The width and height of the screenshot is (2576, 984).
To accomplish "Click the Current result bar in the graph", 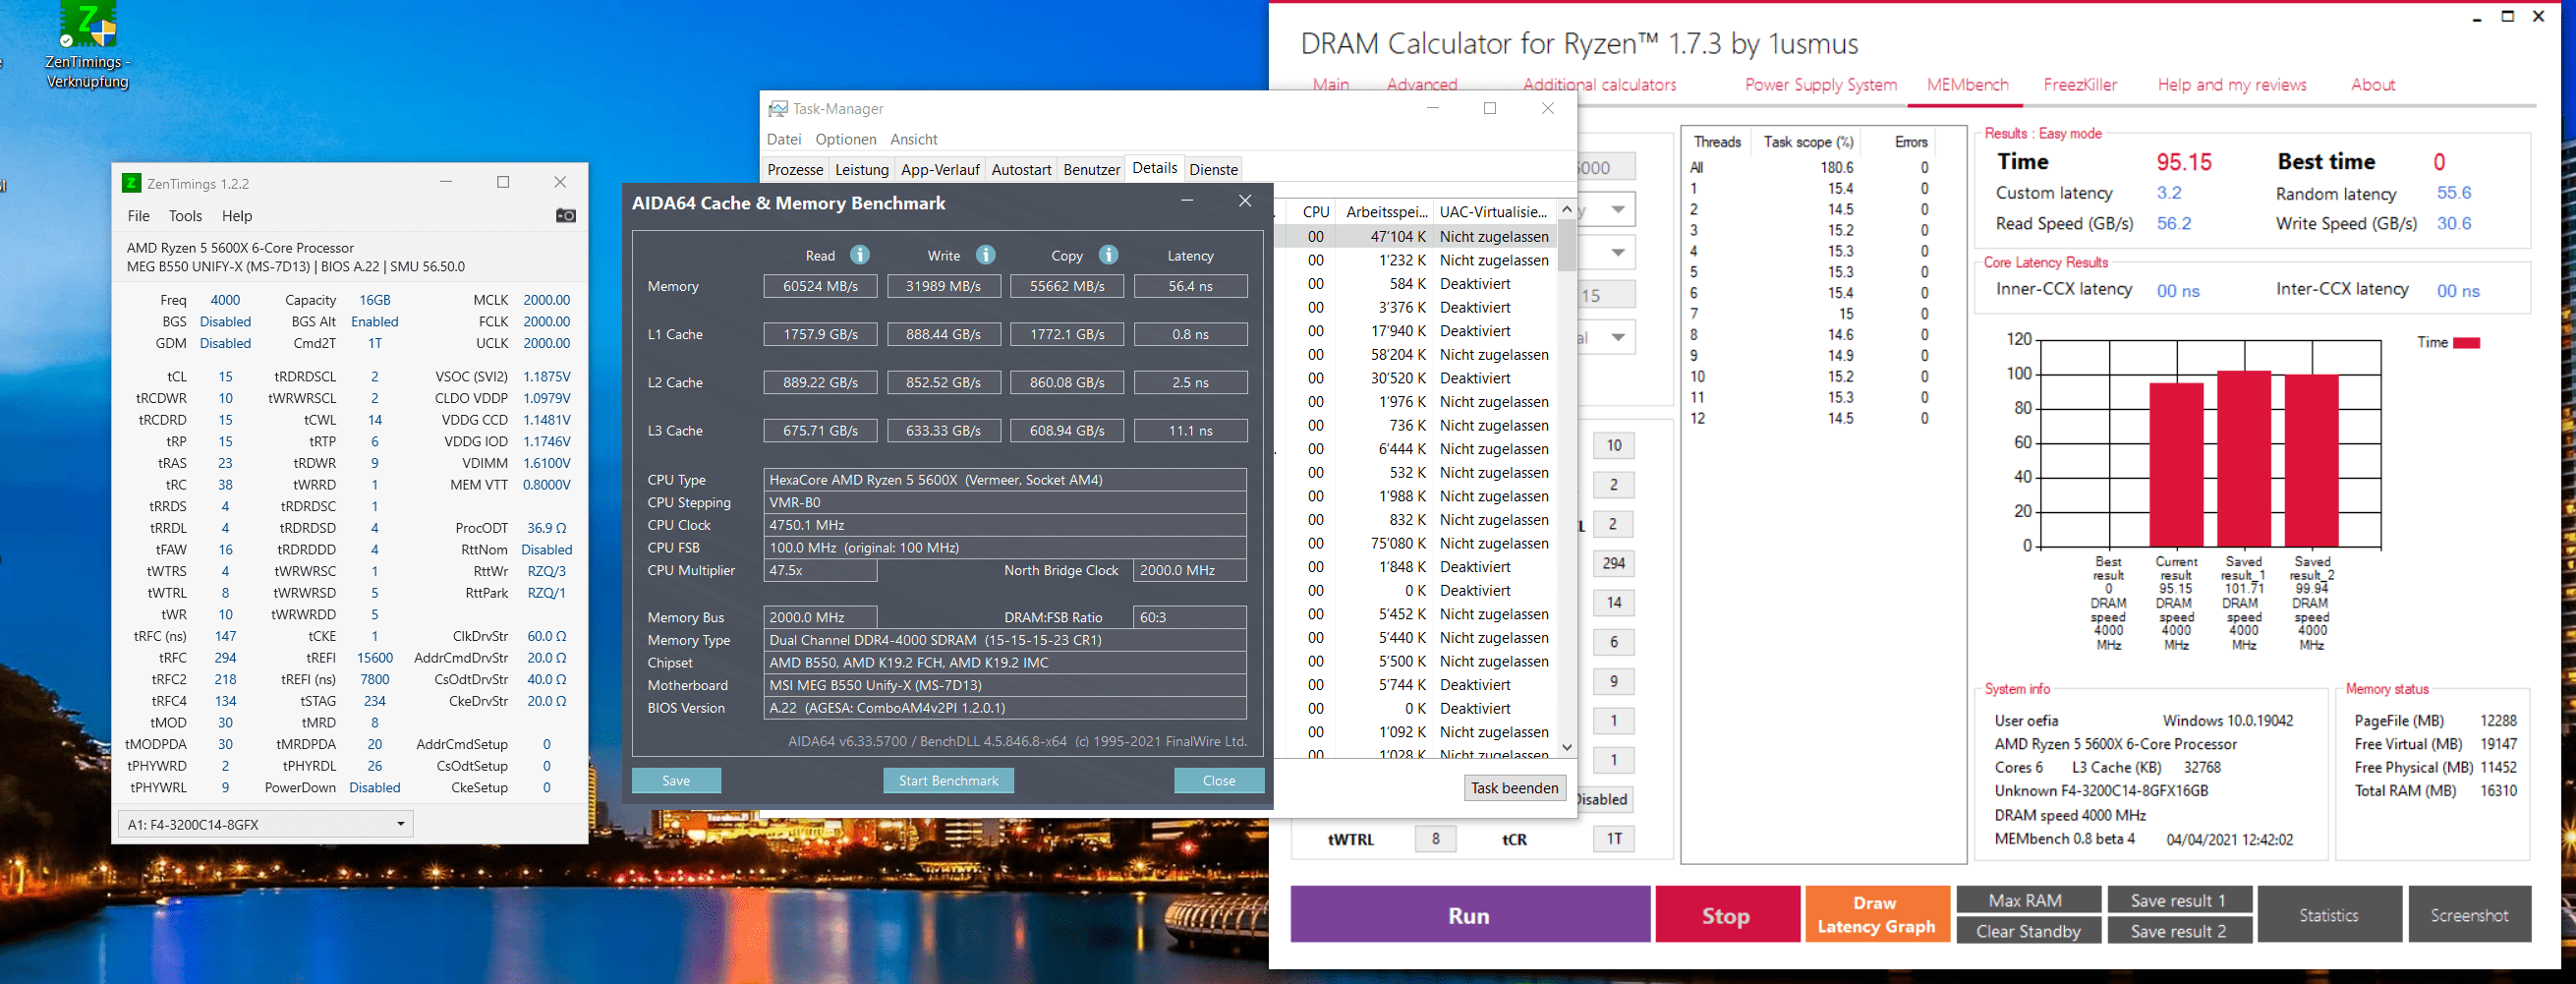I will [x=2177, y=464].
